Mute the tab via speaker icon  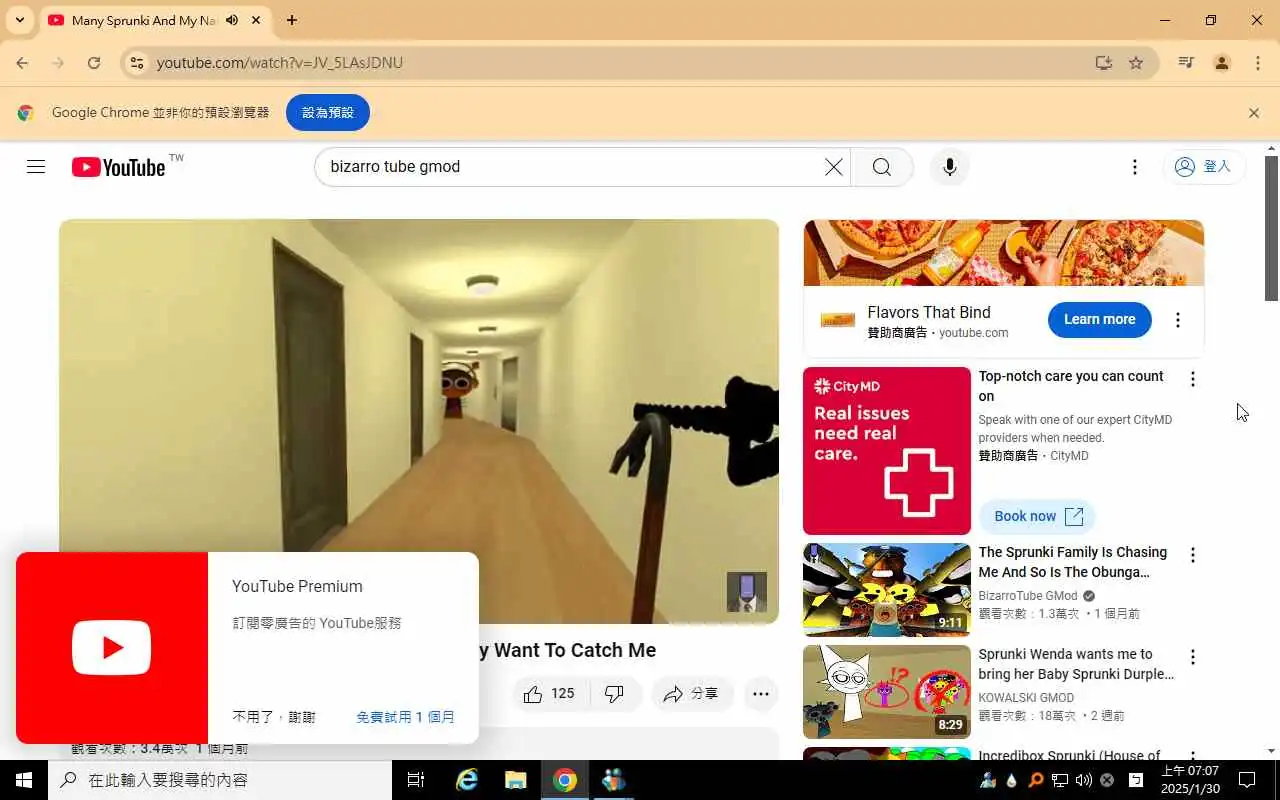coord(232,20)
